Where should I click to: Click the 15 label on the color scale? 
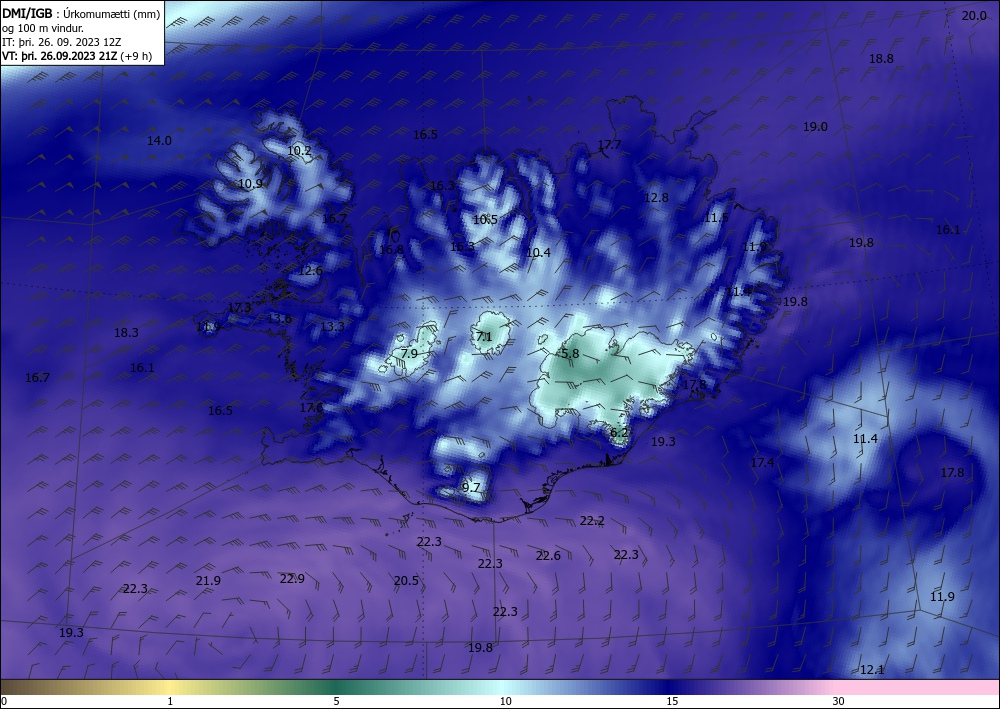coord(672,702)
